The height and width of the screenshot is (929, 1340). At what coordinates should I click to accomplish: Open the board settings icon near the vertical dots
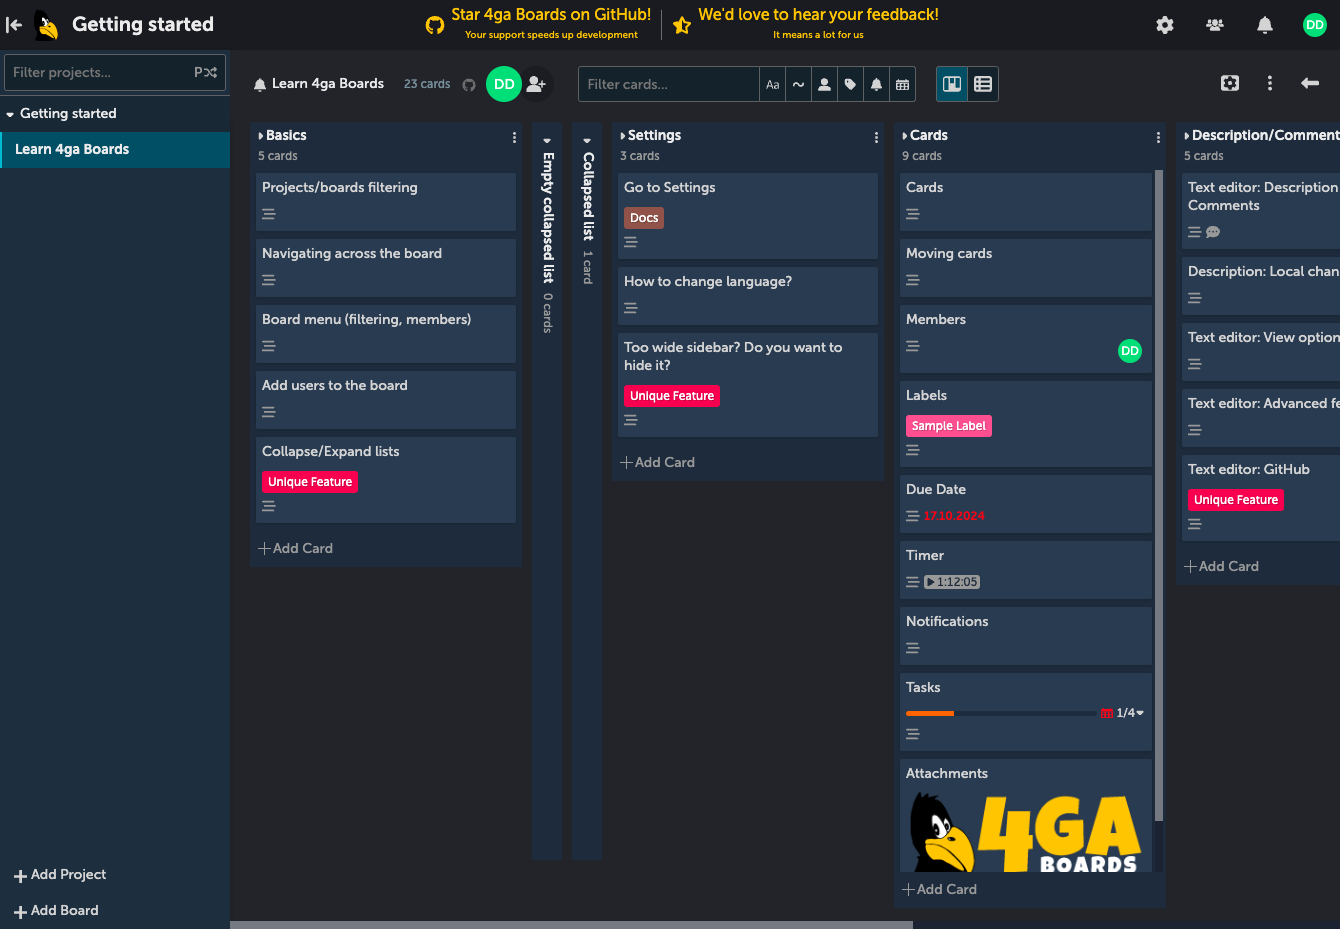[x=1230, y=83]
